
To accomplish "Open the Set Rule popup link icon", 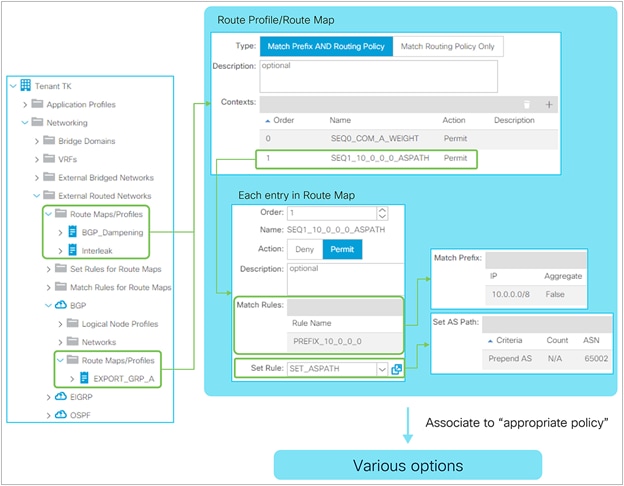I will [x=396, y=369].
